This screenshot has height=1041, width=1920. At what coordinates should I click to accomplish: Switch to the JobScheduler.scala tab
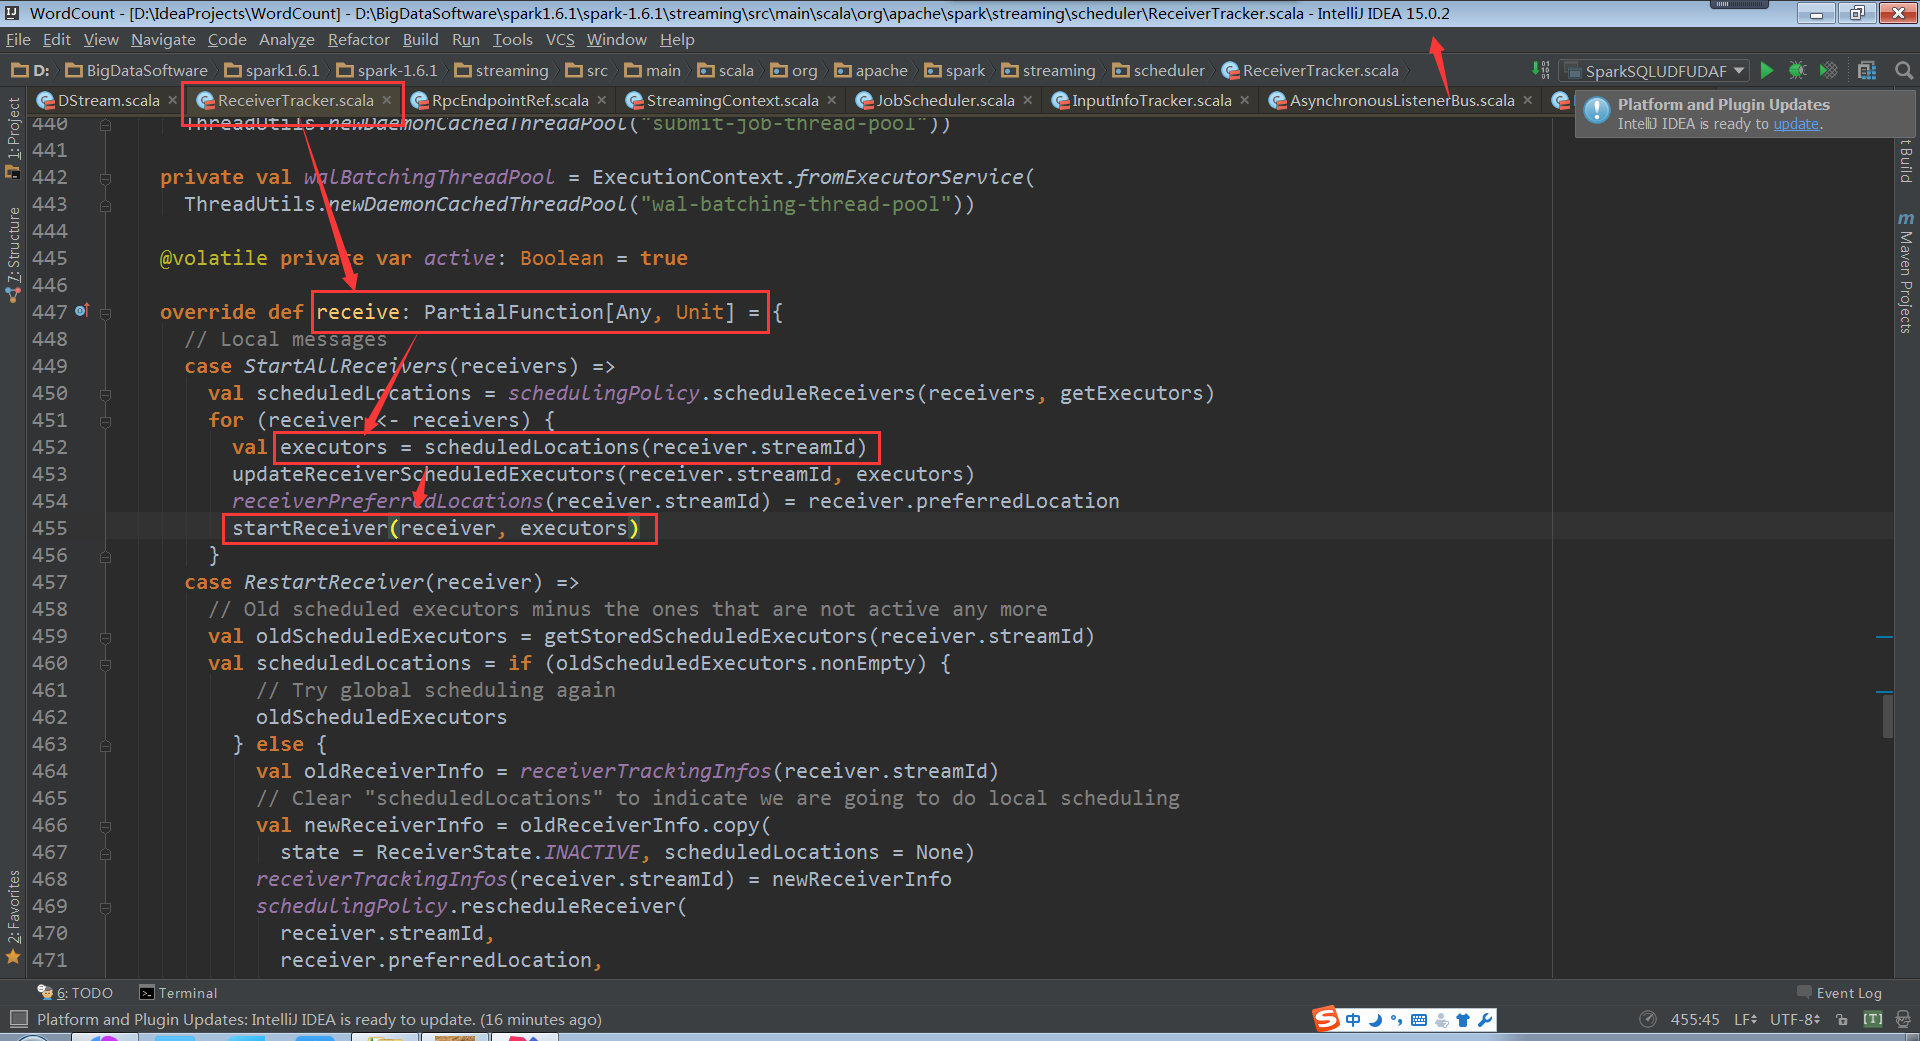(945, 100)
